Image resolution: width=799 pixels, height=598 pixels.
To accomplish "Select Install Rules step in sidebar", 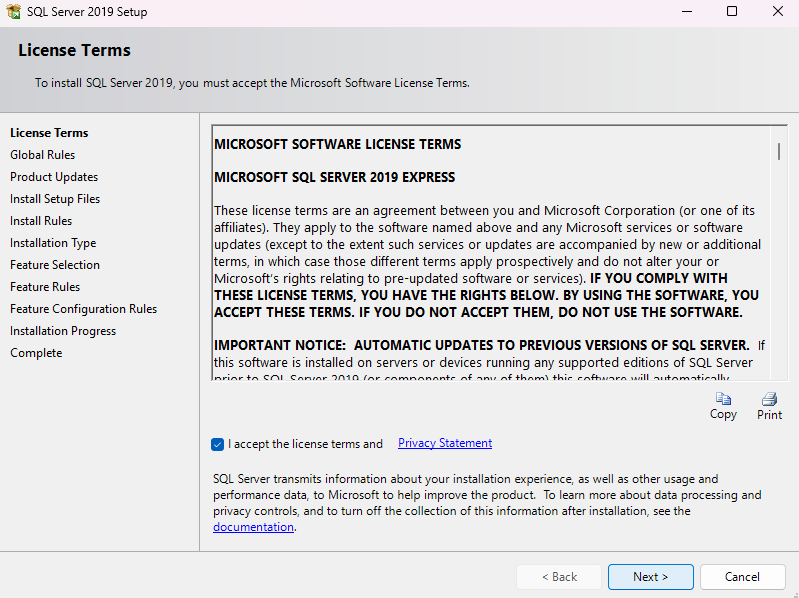I will [x=41, y=221].
